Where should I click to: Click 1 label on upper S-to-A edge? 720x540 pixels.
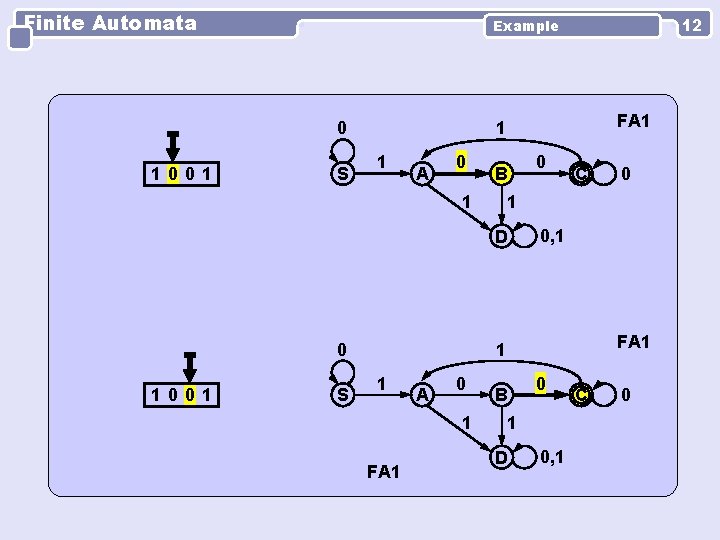click(x=381, y=162)
